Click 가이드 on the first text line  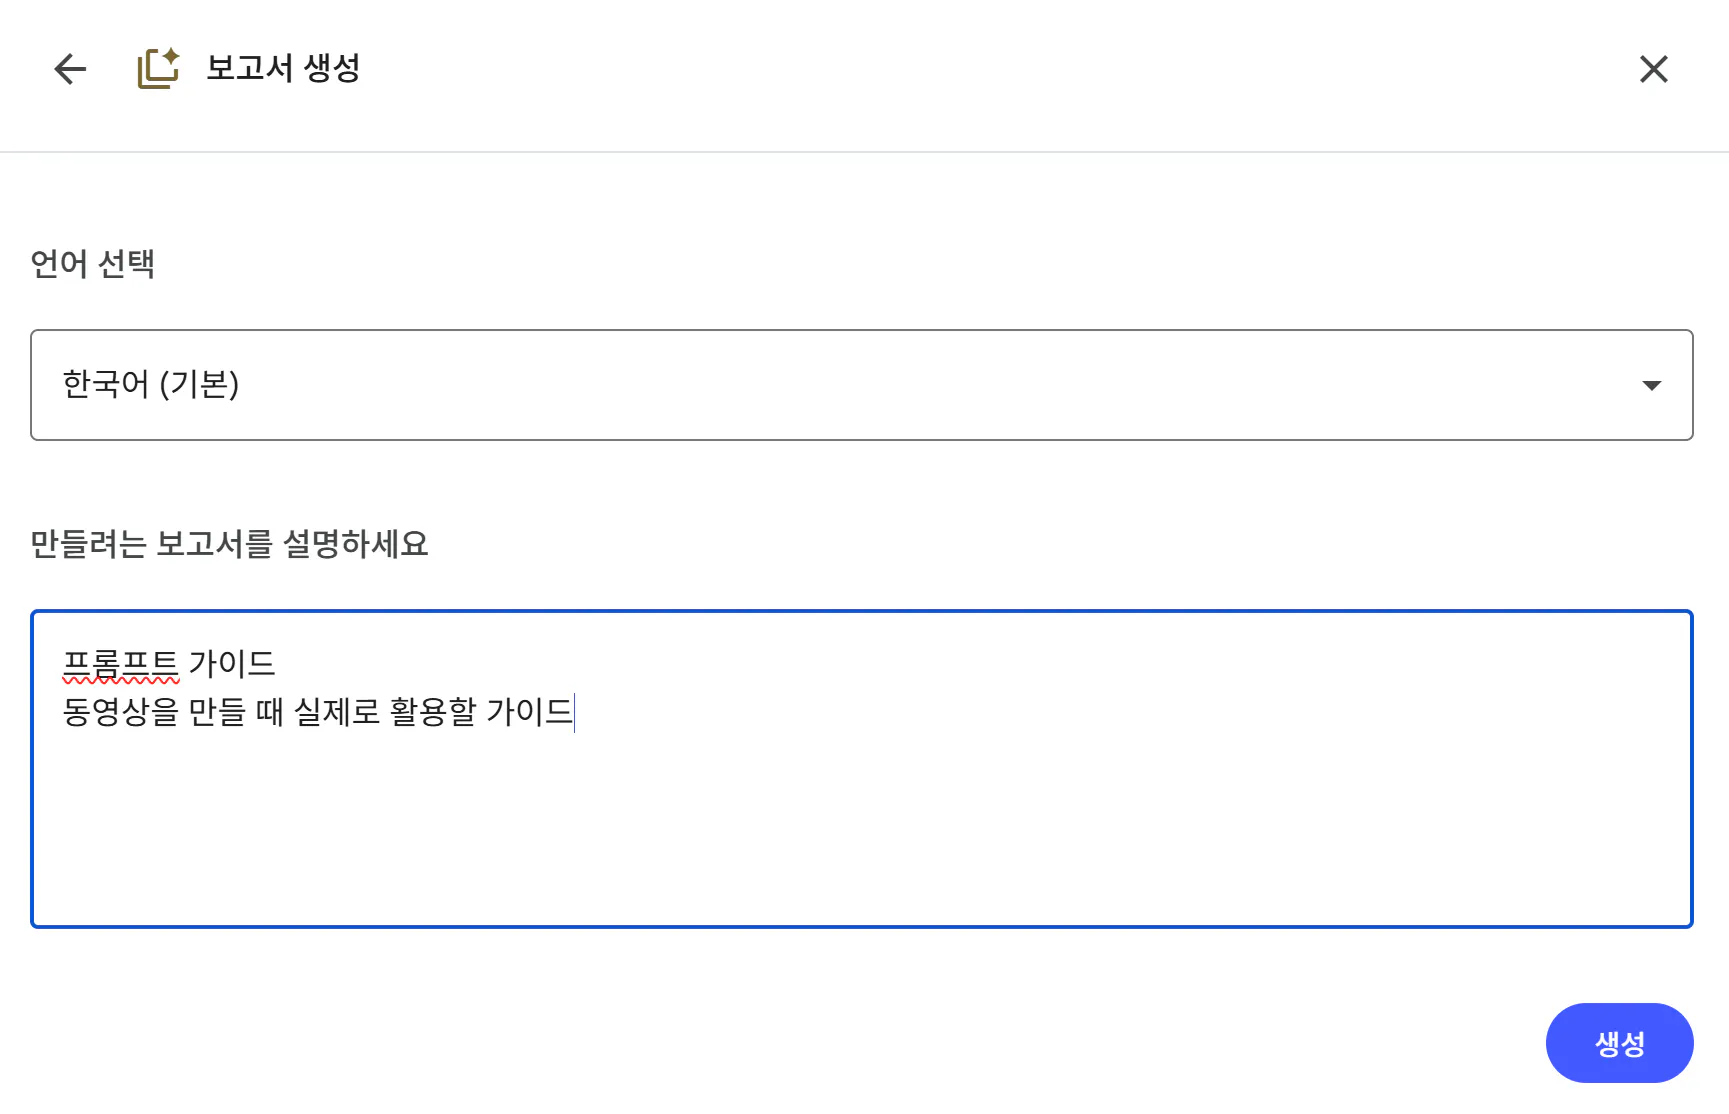tap(232, 664)
